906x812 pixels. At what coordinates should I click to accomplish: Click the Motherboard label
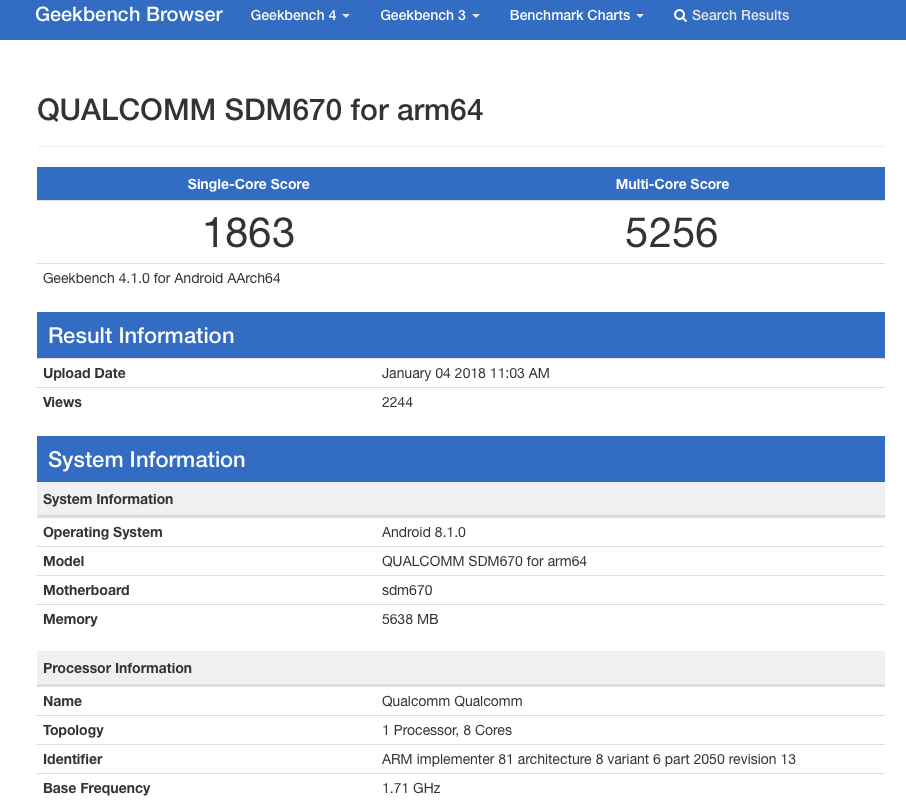(86, 590)
